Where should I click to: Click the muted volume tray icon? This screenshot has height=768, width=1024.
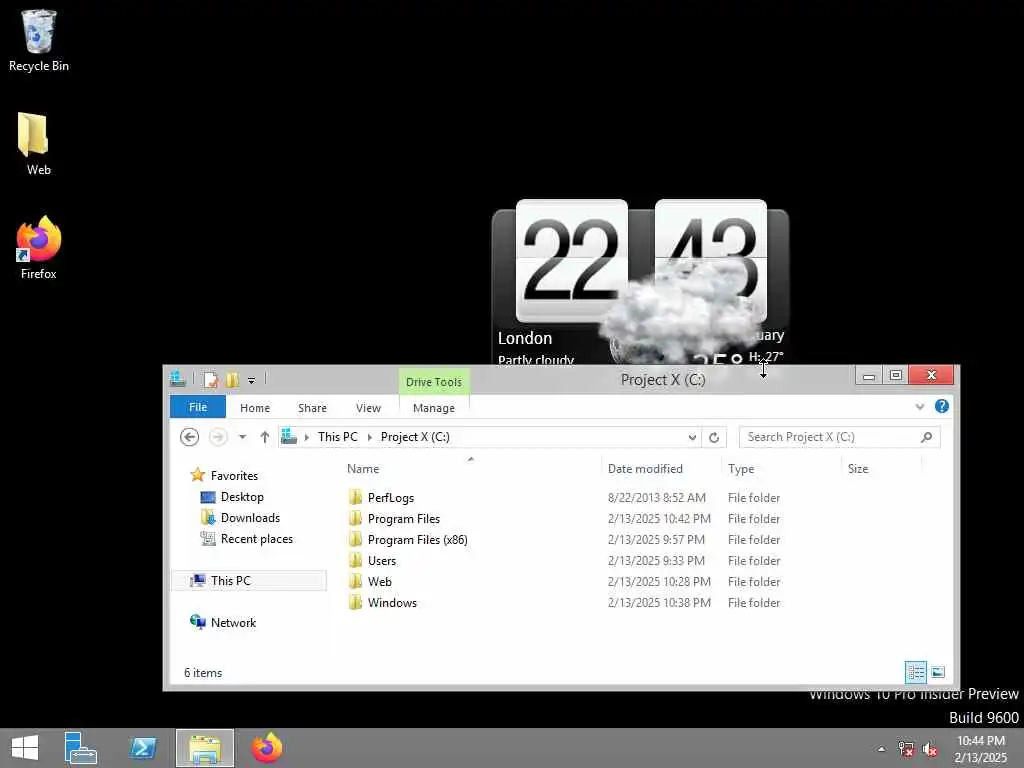(930, 750)
